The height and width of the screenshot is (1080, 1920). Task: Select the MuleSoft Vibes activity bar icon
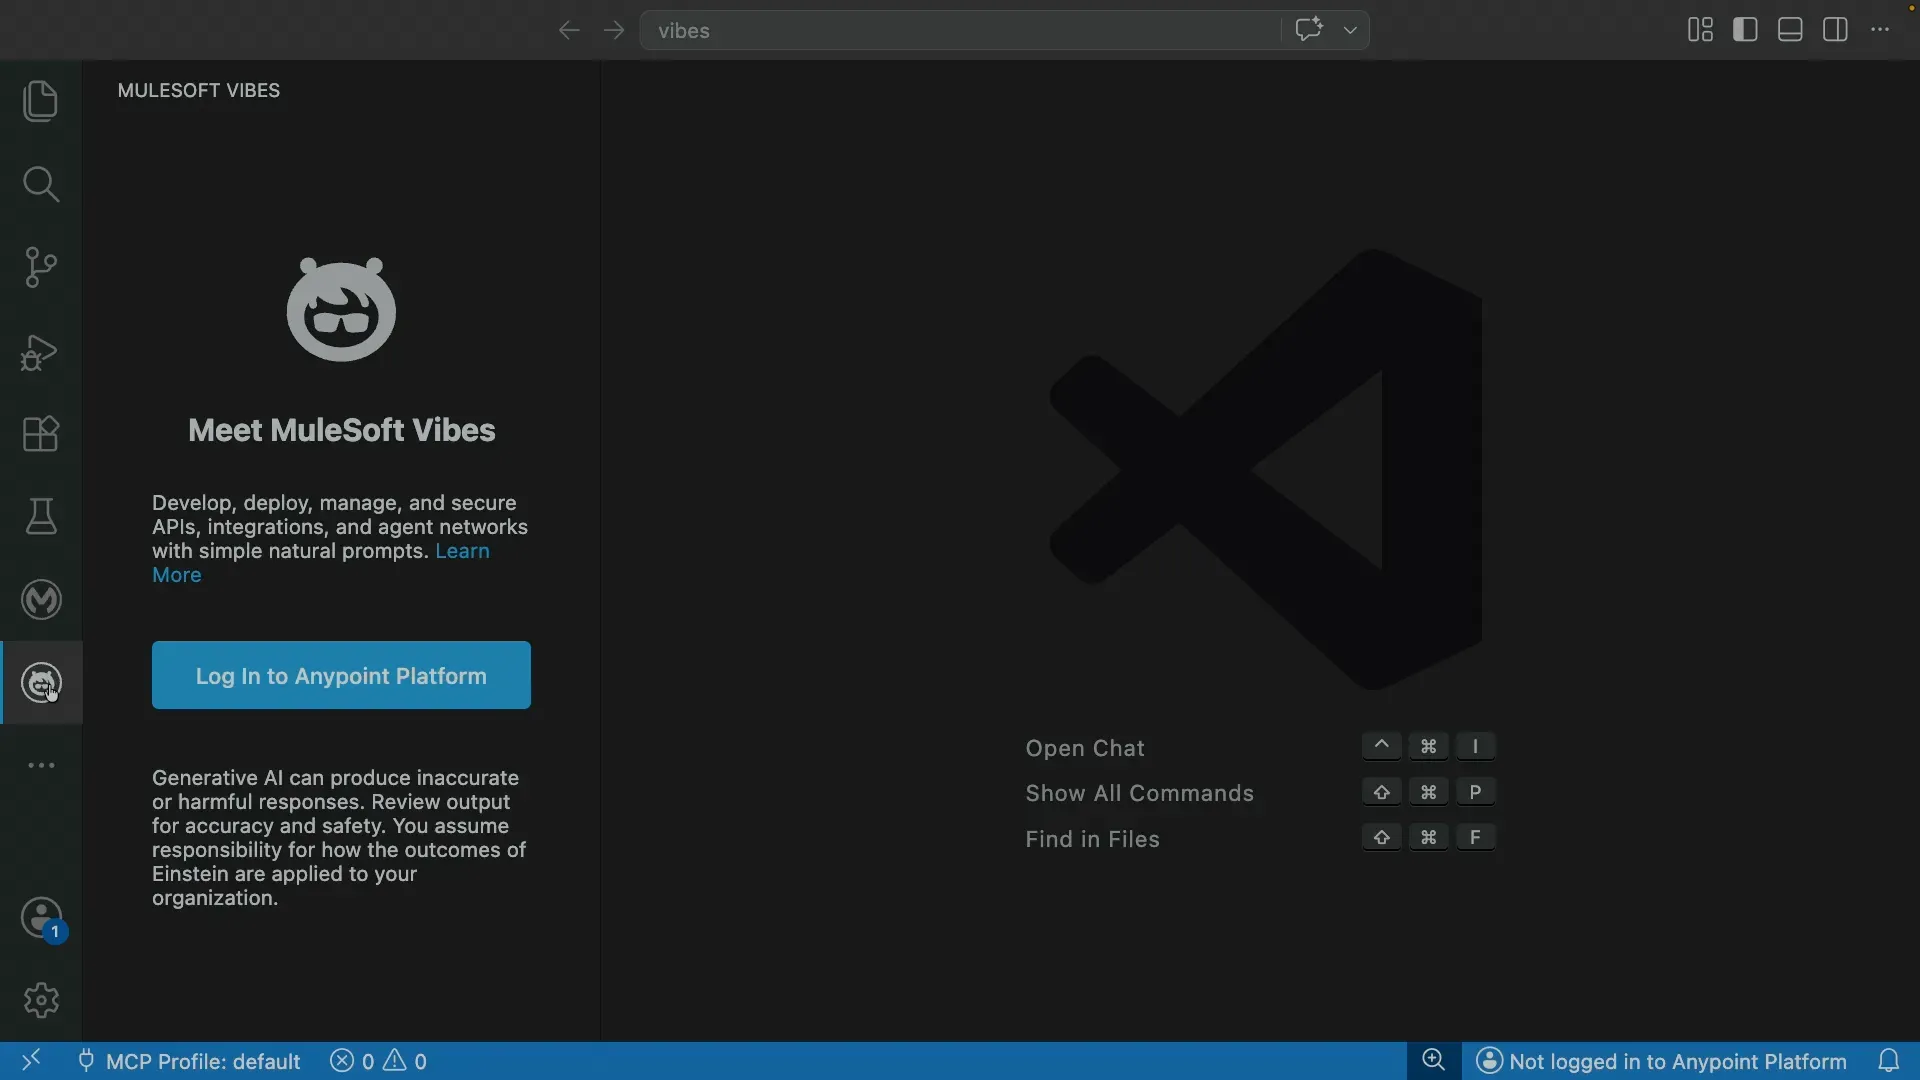coord(41,683)
